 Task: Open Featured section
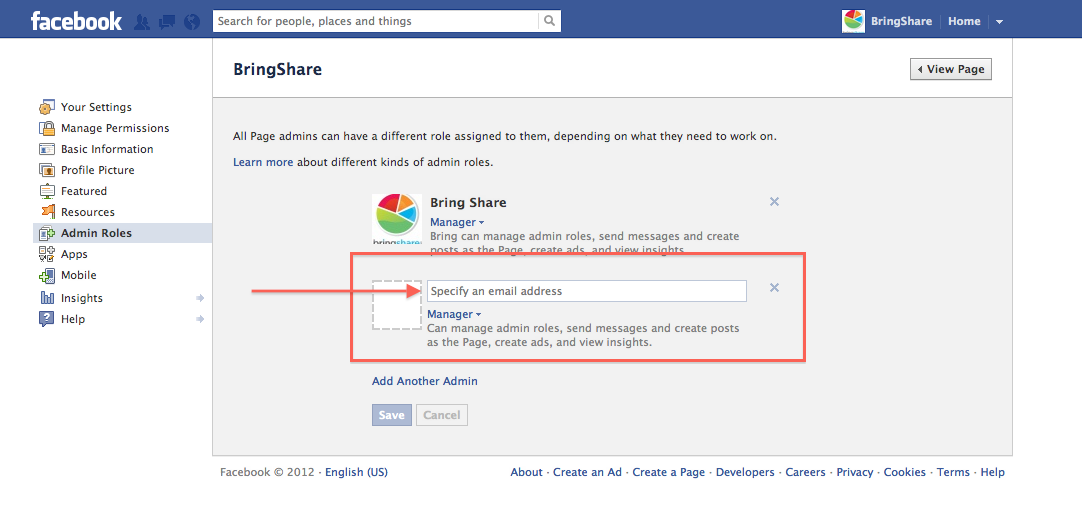(x=83, y=191)
